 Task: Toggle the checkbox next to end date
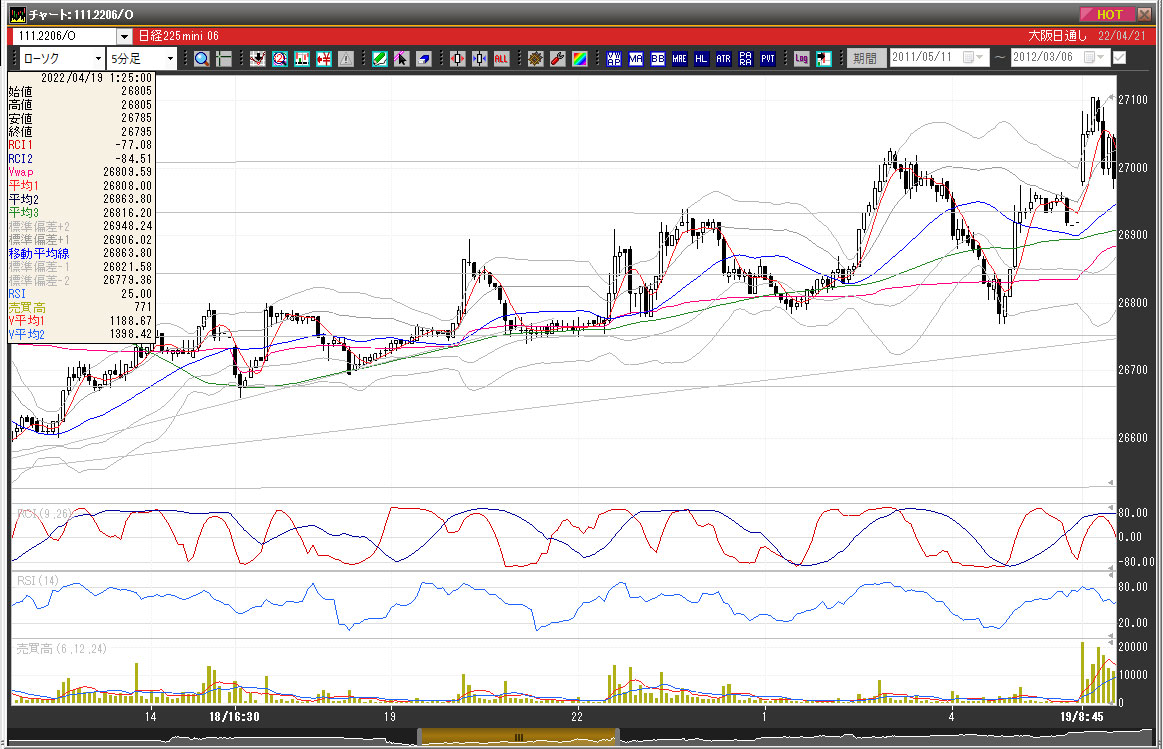tap(1119, 58)
